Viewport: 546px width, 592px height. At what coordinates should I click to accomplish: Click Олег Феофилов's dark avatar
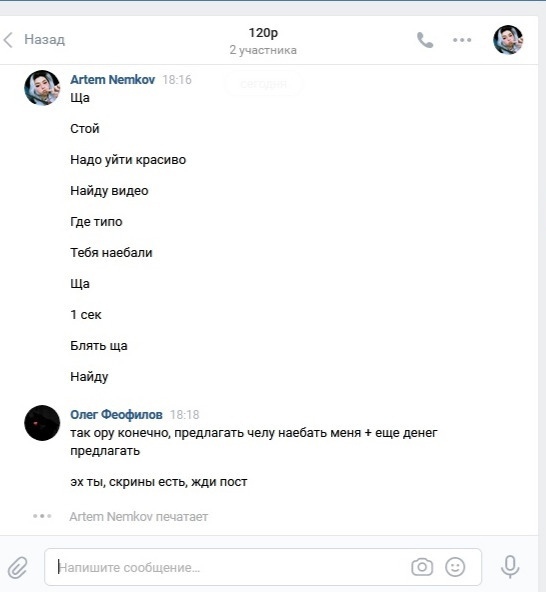click(x=42, y=423)
